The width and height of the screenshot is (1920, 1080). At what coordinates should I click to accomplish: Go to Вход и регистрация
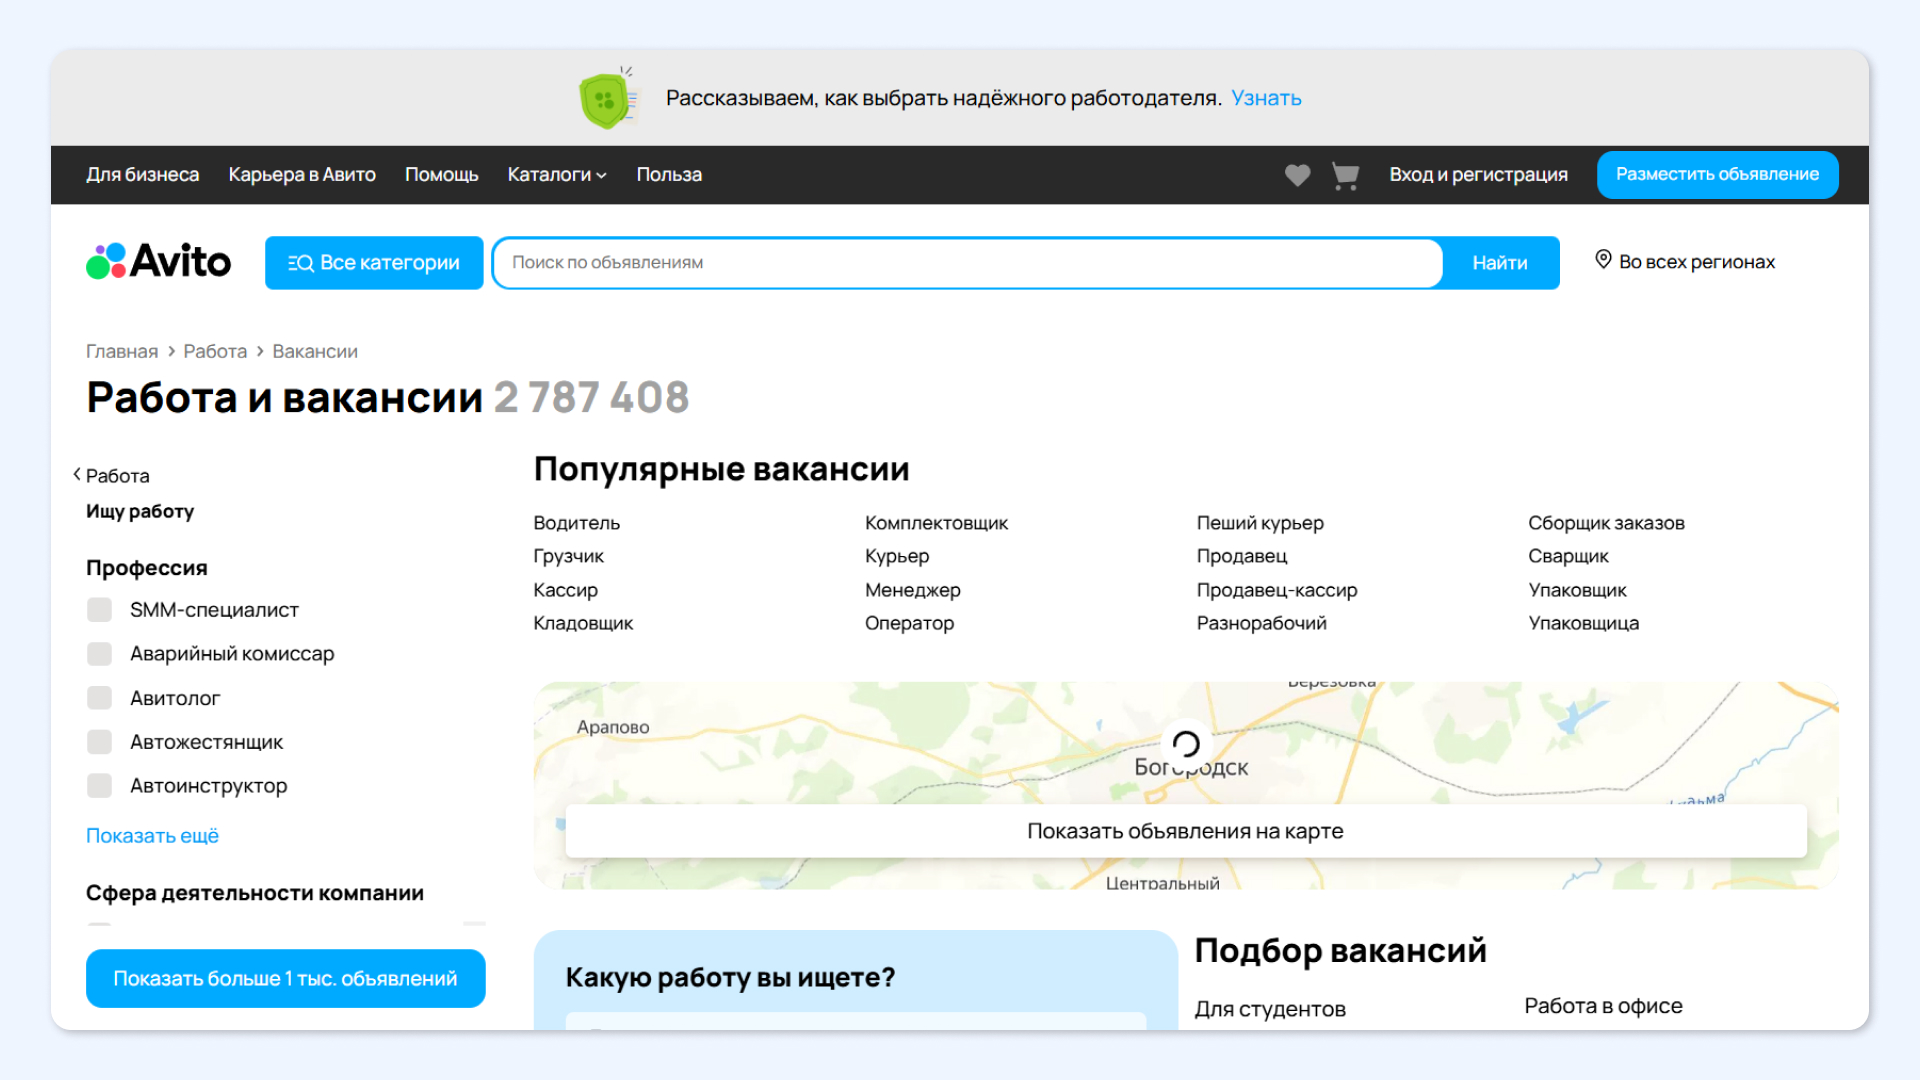point(1478,175)
